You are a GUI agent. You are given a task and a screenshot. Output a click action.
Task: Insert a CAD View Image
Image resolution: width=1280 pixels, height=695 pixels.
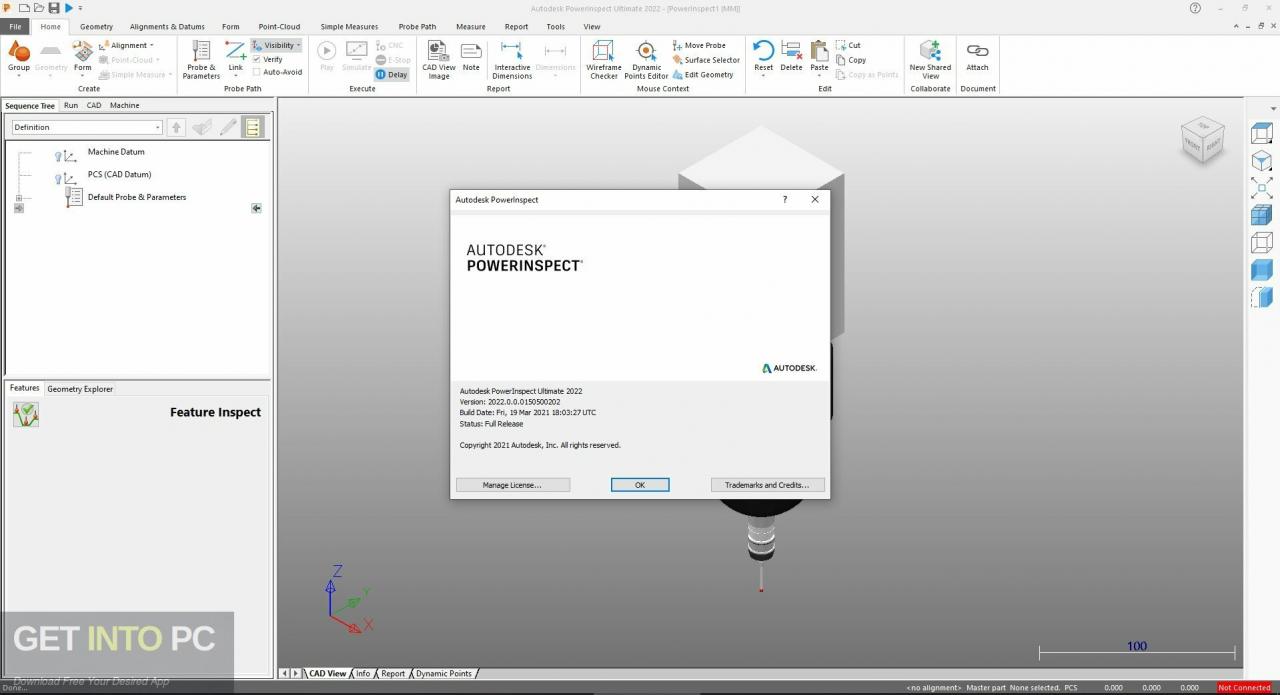[x=438, y=60]
